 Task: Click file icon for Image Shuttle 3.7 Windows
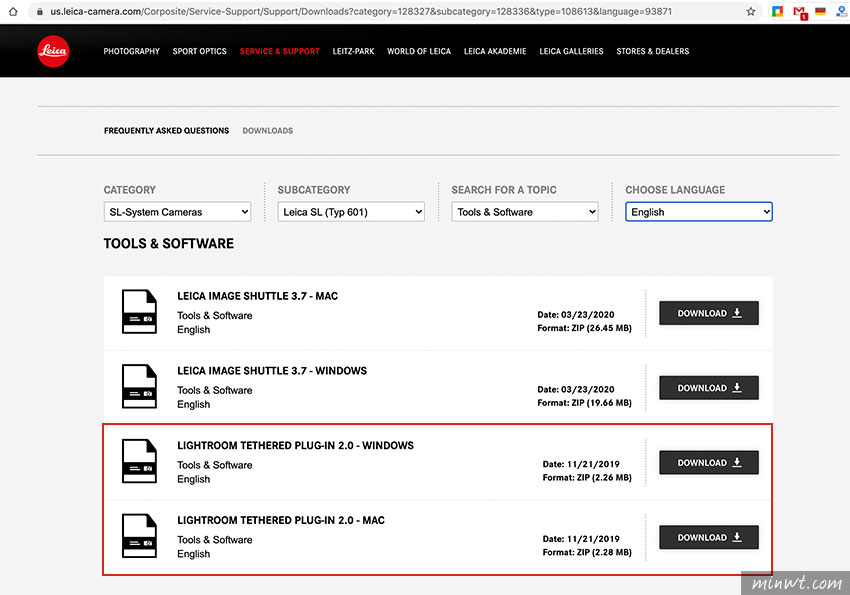click(x=139, y=386)
